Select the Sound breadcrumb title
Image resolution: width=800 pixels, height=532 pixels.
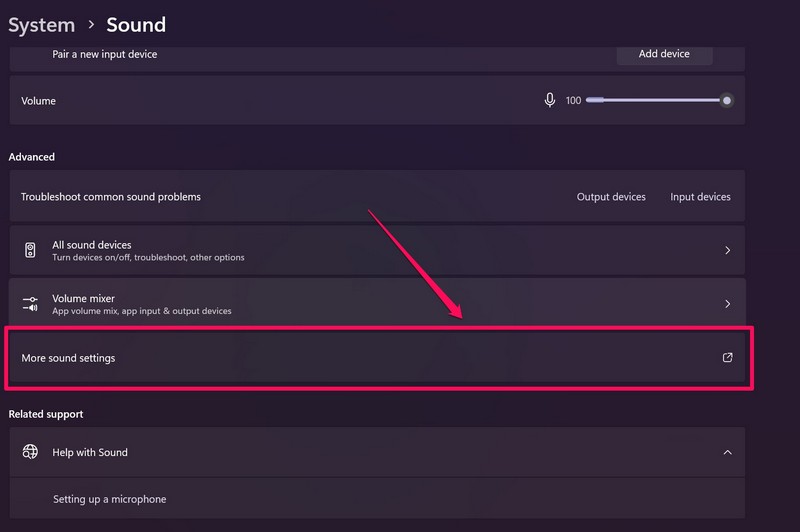click(136, 25)
